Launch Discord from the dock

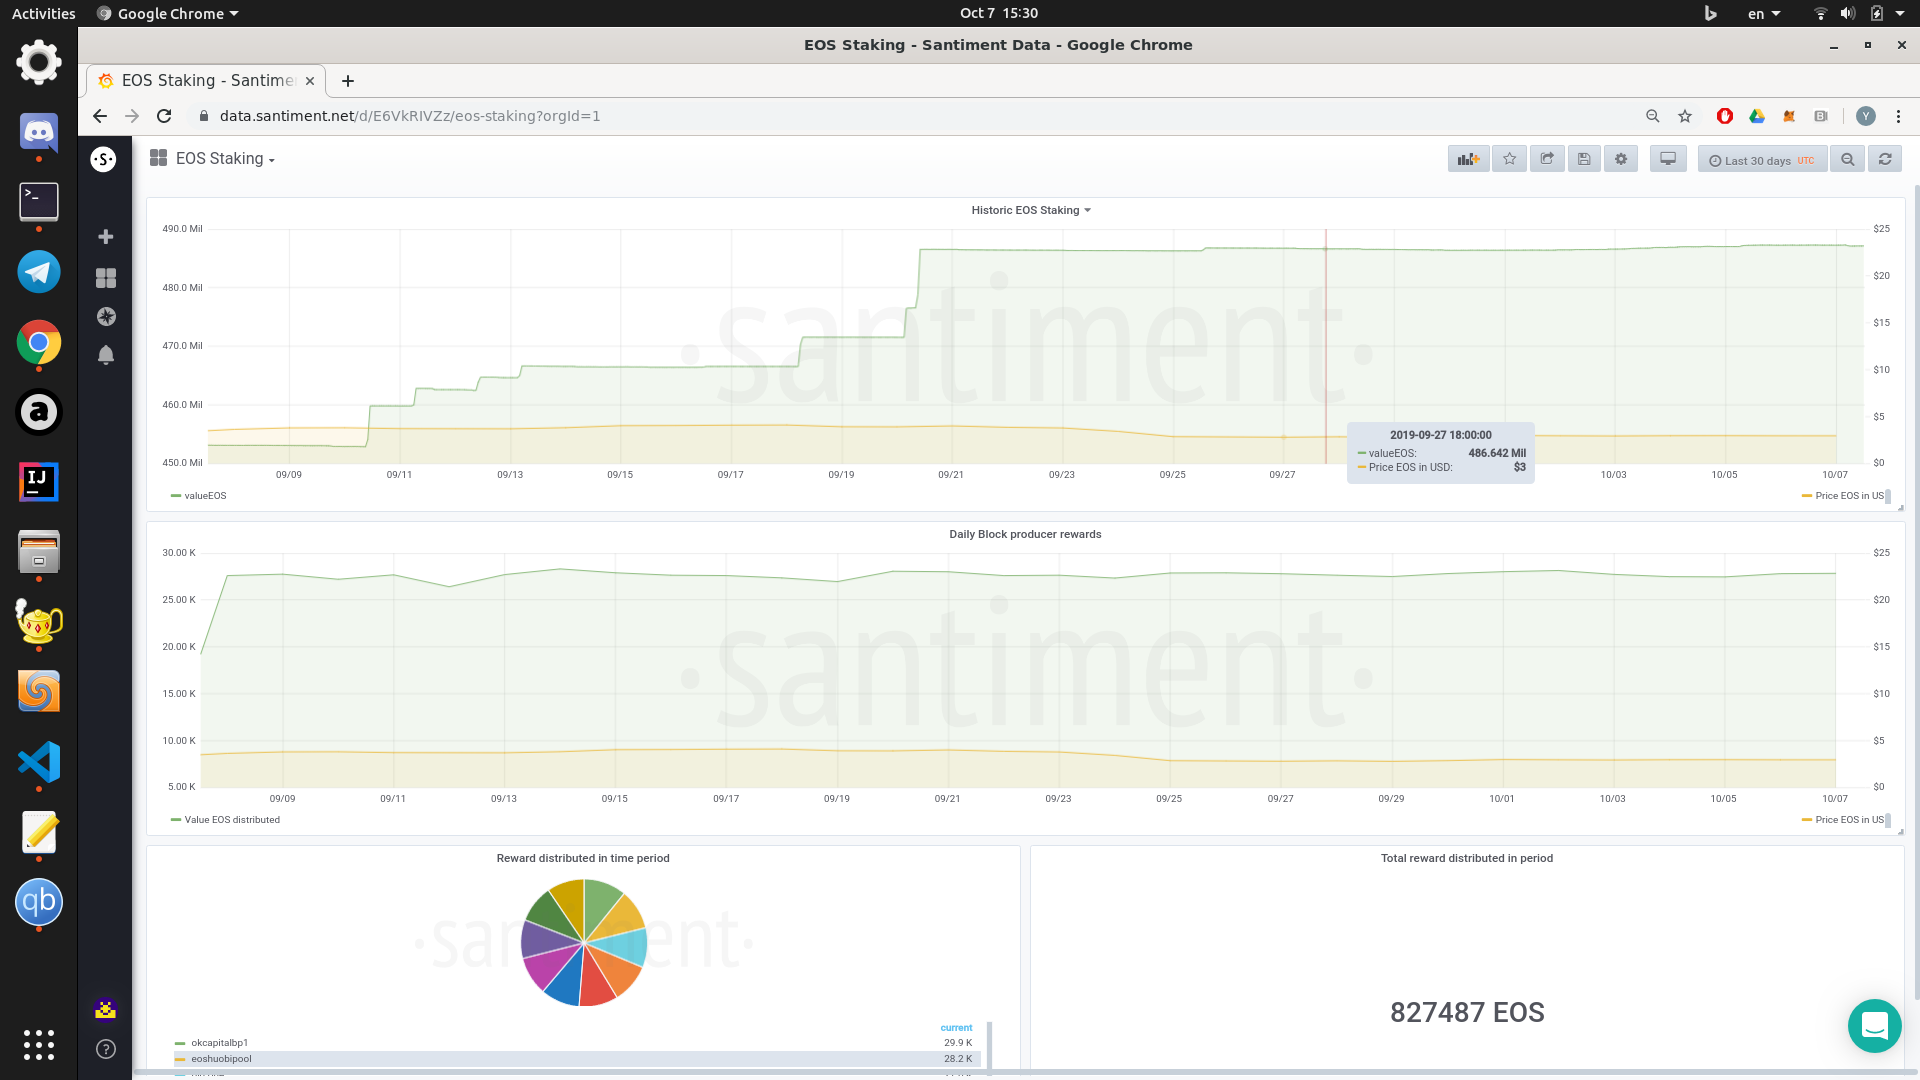coord(39,132)
